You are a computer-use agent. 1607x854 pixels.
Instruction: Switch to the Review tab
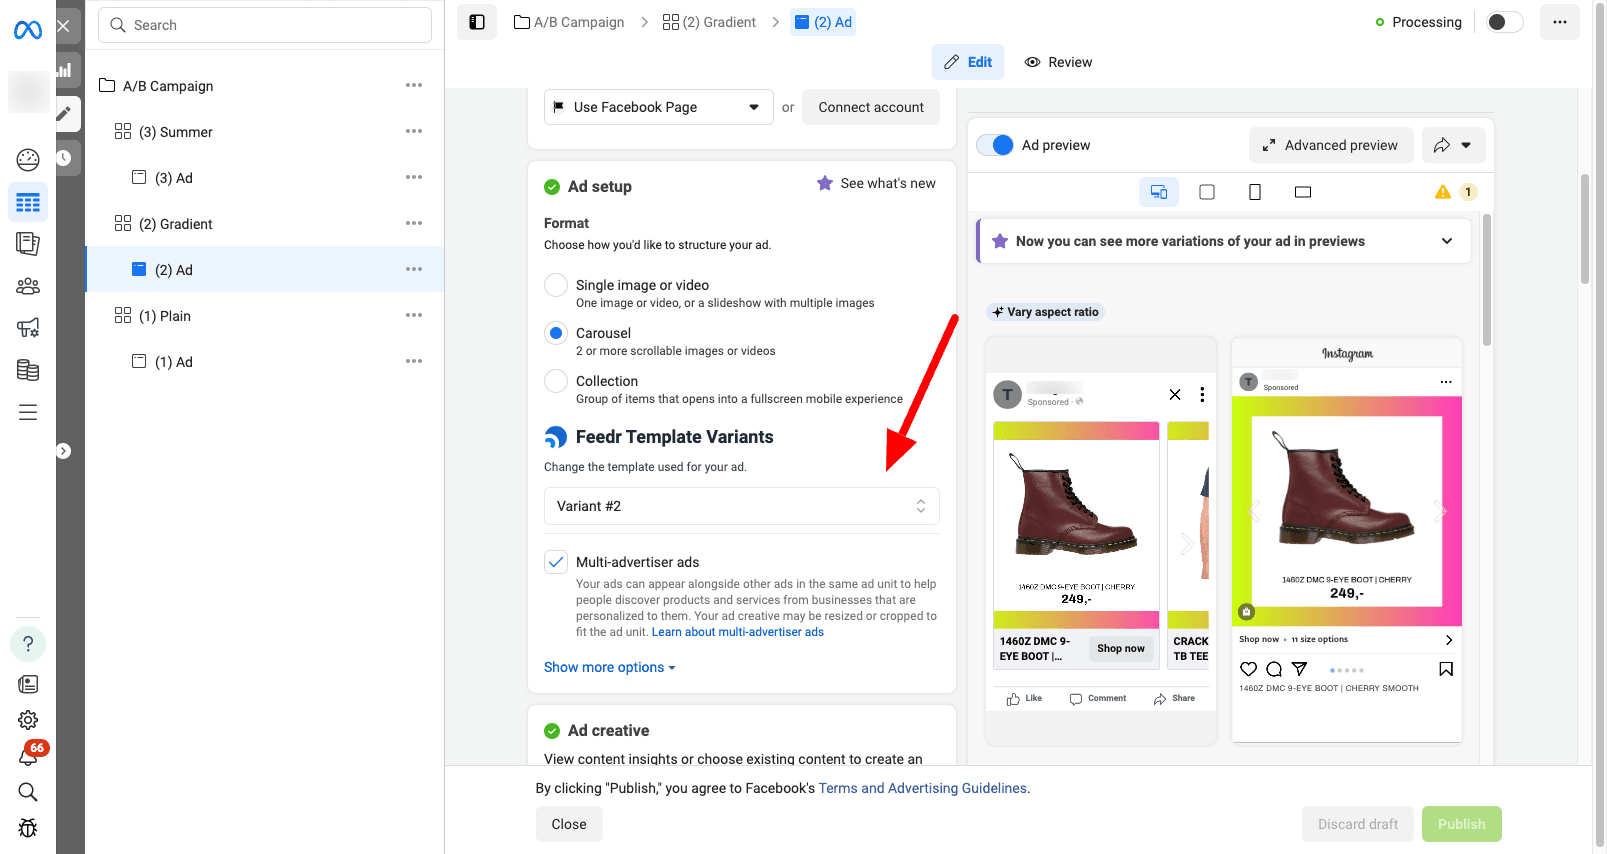1059,62
